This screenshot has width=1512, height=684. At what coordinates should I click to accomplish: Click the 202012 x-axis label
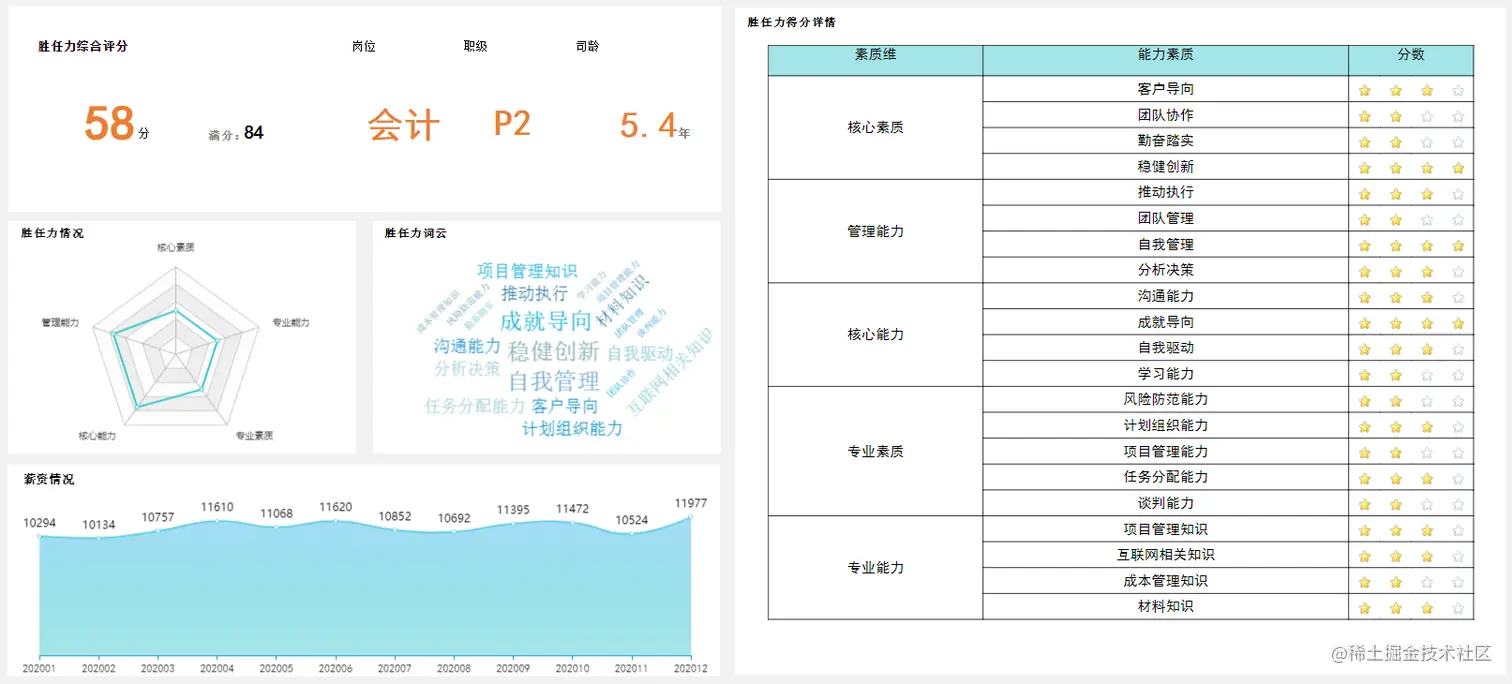point(690,668)
